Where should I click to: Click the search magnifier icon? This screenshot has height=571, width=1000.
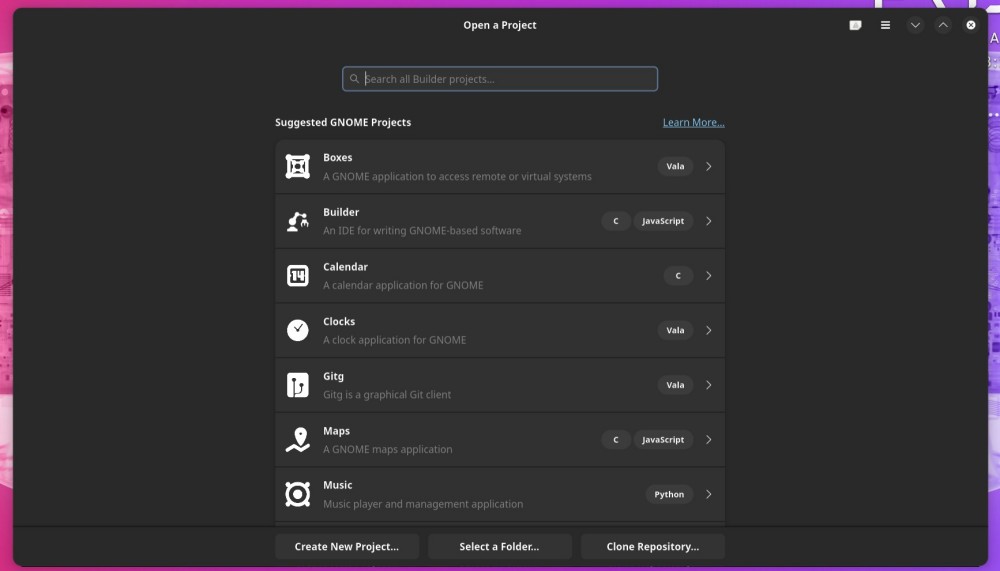coord(355,79)
